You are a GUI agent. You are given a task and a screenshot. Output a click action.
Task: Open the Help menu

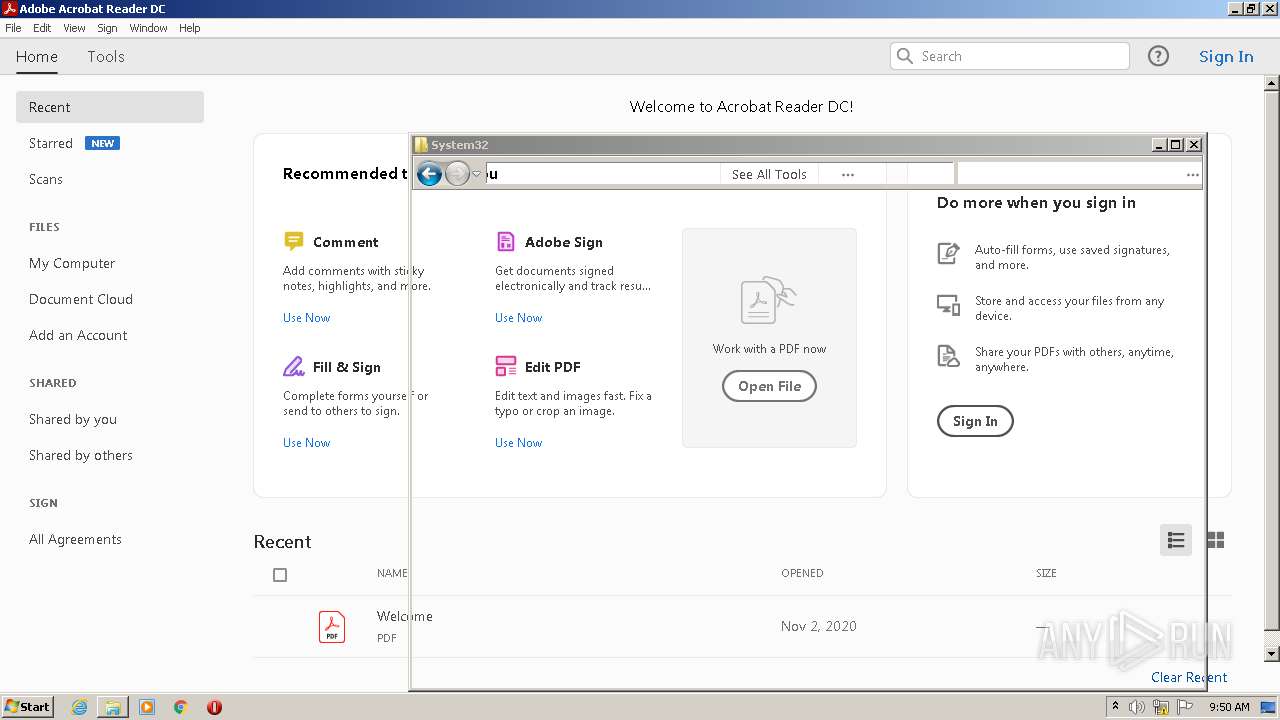click(190, 28)
